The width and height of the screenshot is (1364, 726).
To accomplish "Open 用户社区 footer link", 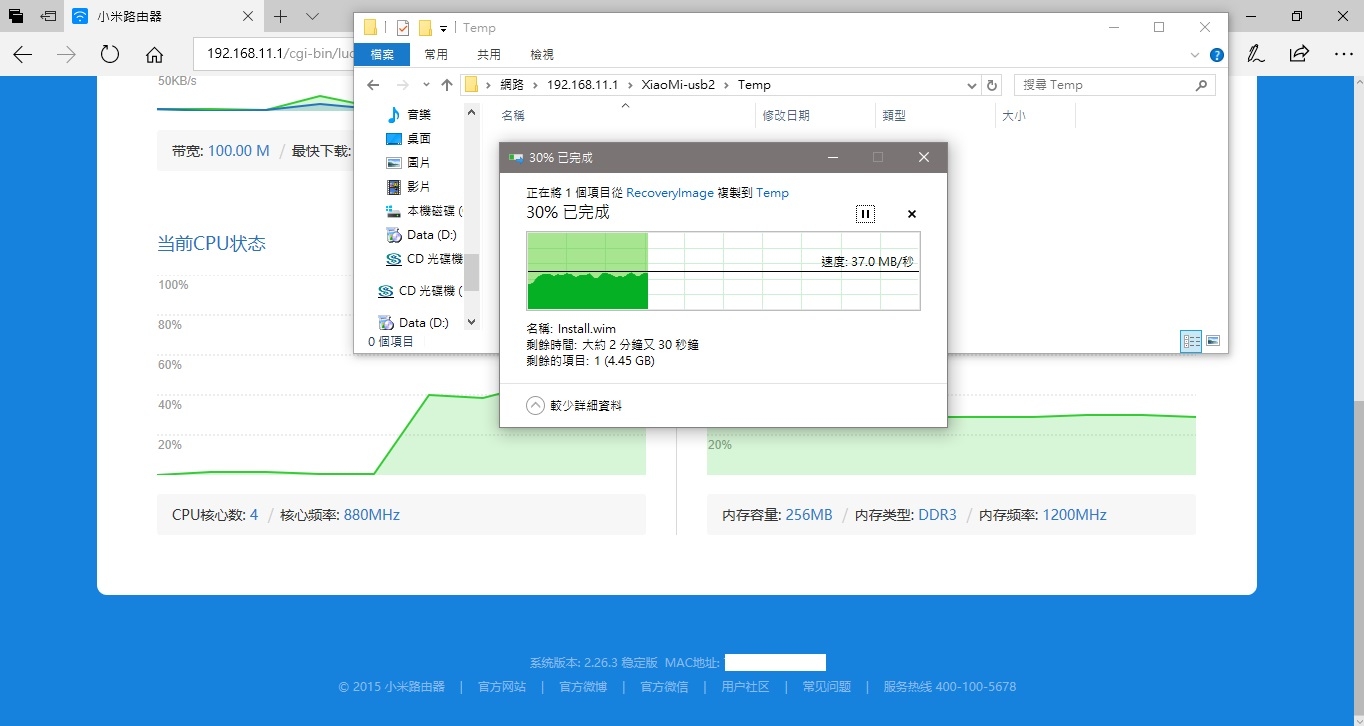I will [x=745, y=687].
